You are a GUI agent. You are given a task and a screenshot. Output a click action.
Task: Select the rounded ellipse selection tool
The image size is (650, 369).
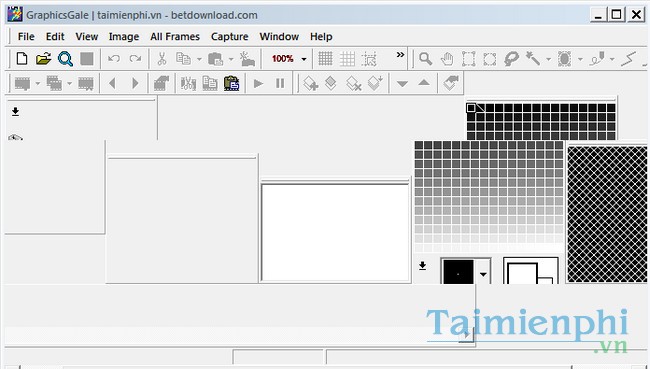pos(490,59)
